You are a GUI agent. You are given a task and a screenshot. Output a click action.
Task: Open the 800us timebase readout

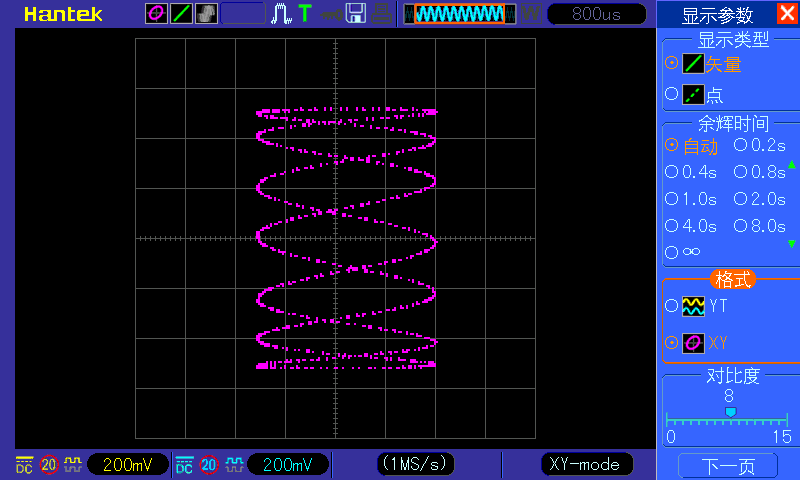[x=595, y=14]
